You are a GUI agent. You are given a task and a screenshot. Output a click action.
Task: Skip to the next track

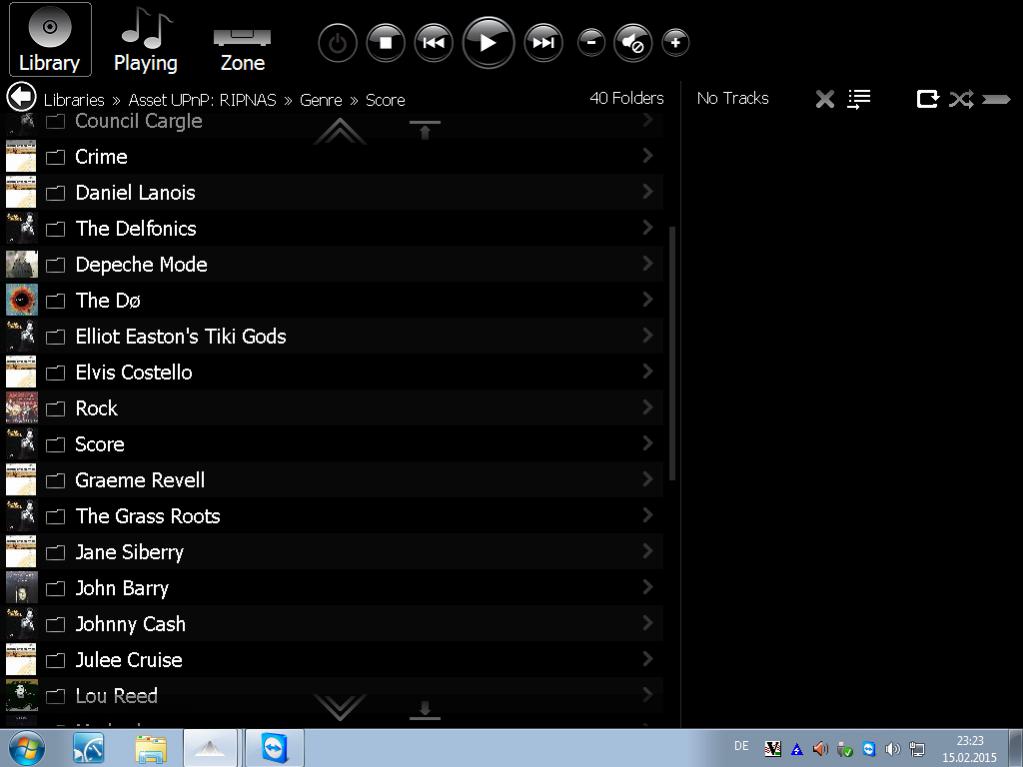[x=543, y=43]
